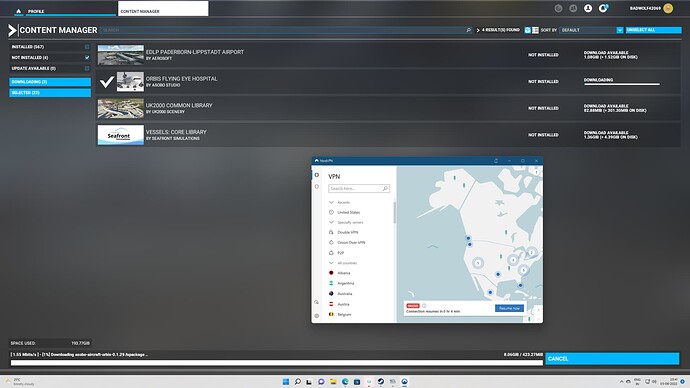Switch to grid view icon
The height and width of the screenshot is (388, 690).
528,30
